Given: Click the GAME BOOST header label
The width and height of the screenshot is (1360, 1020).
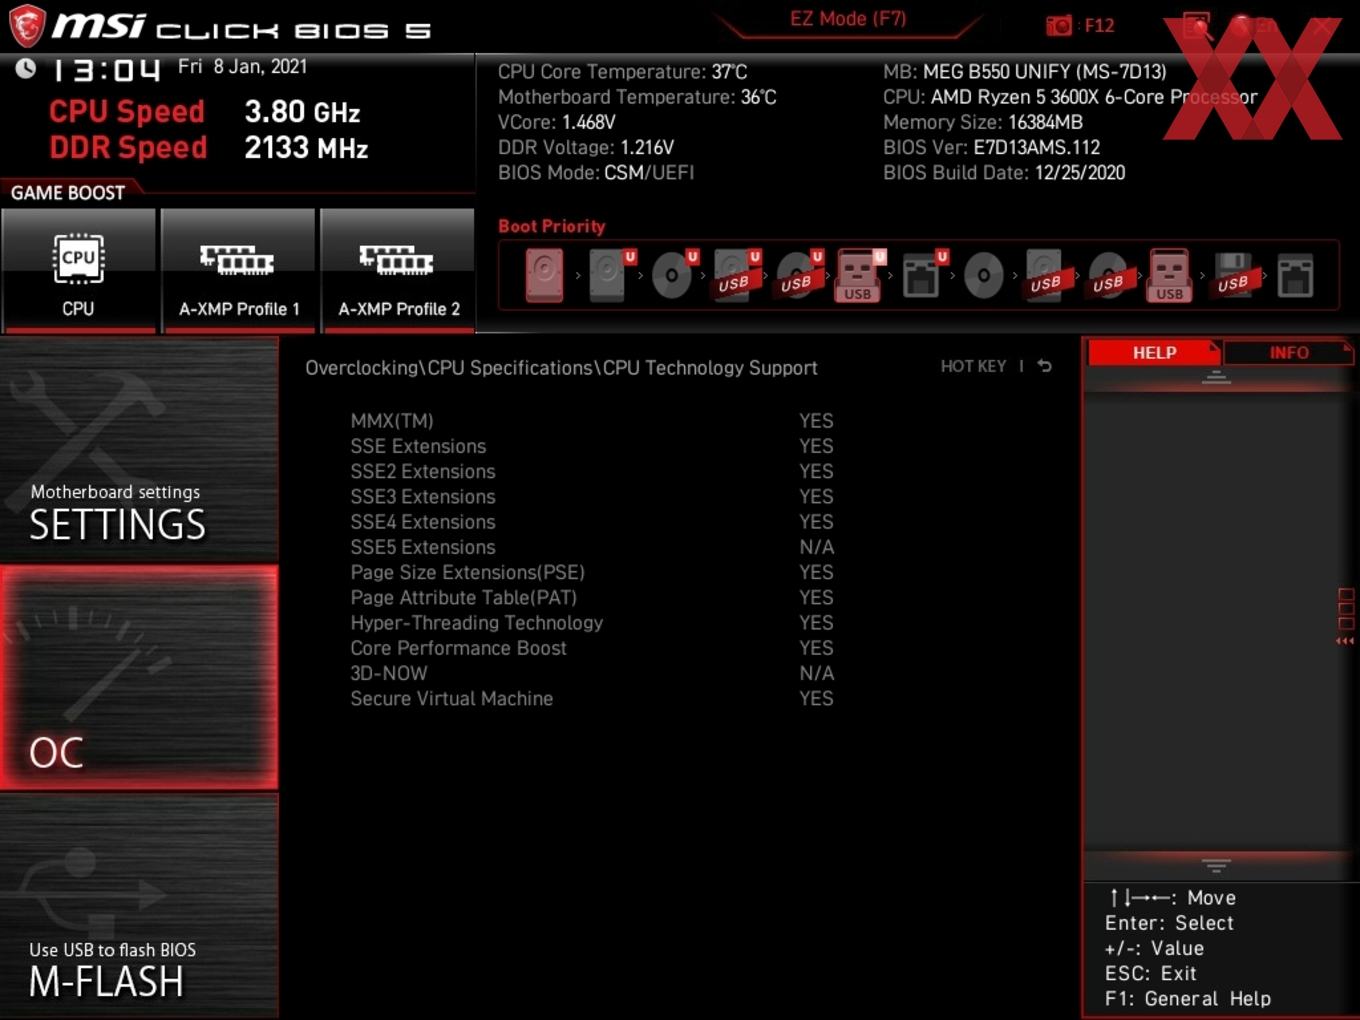Looking at the screenshot, I should 68,193.
